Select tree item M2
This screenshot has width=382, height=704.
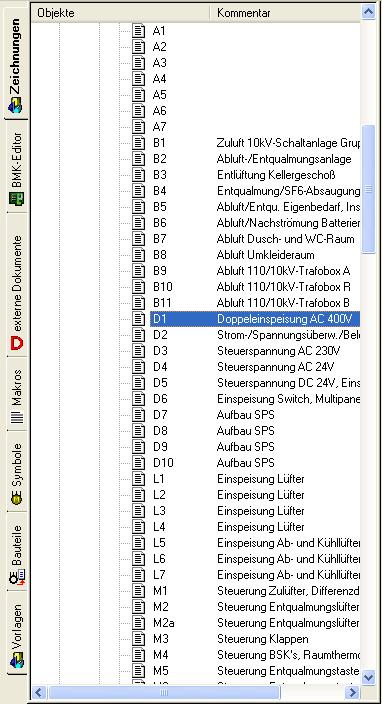160,607
